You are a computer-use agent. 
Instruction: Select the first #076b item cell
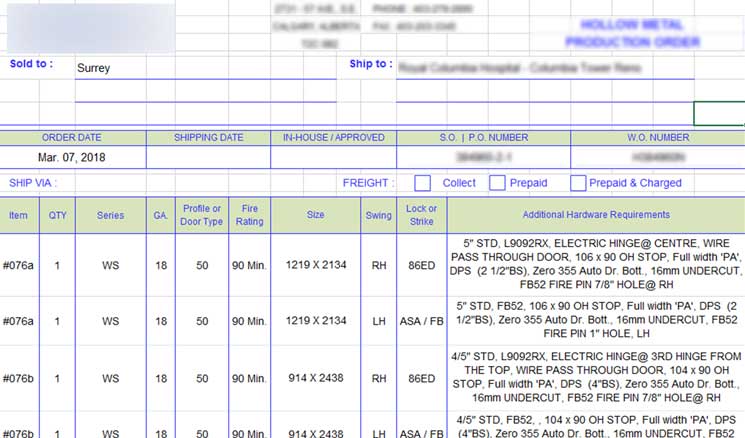pos(19,379)
